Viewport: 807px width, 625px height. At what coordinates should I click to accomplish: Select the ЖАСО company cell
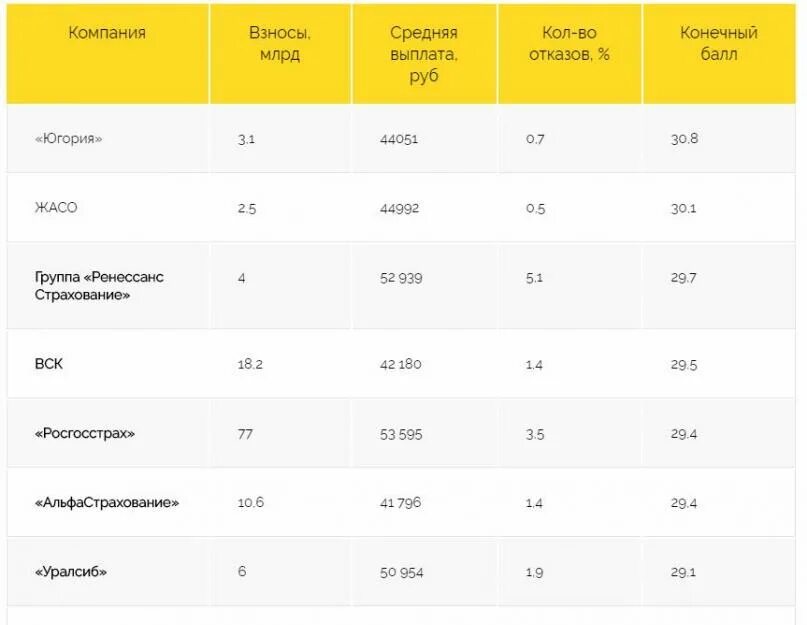56,207
